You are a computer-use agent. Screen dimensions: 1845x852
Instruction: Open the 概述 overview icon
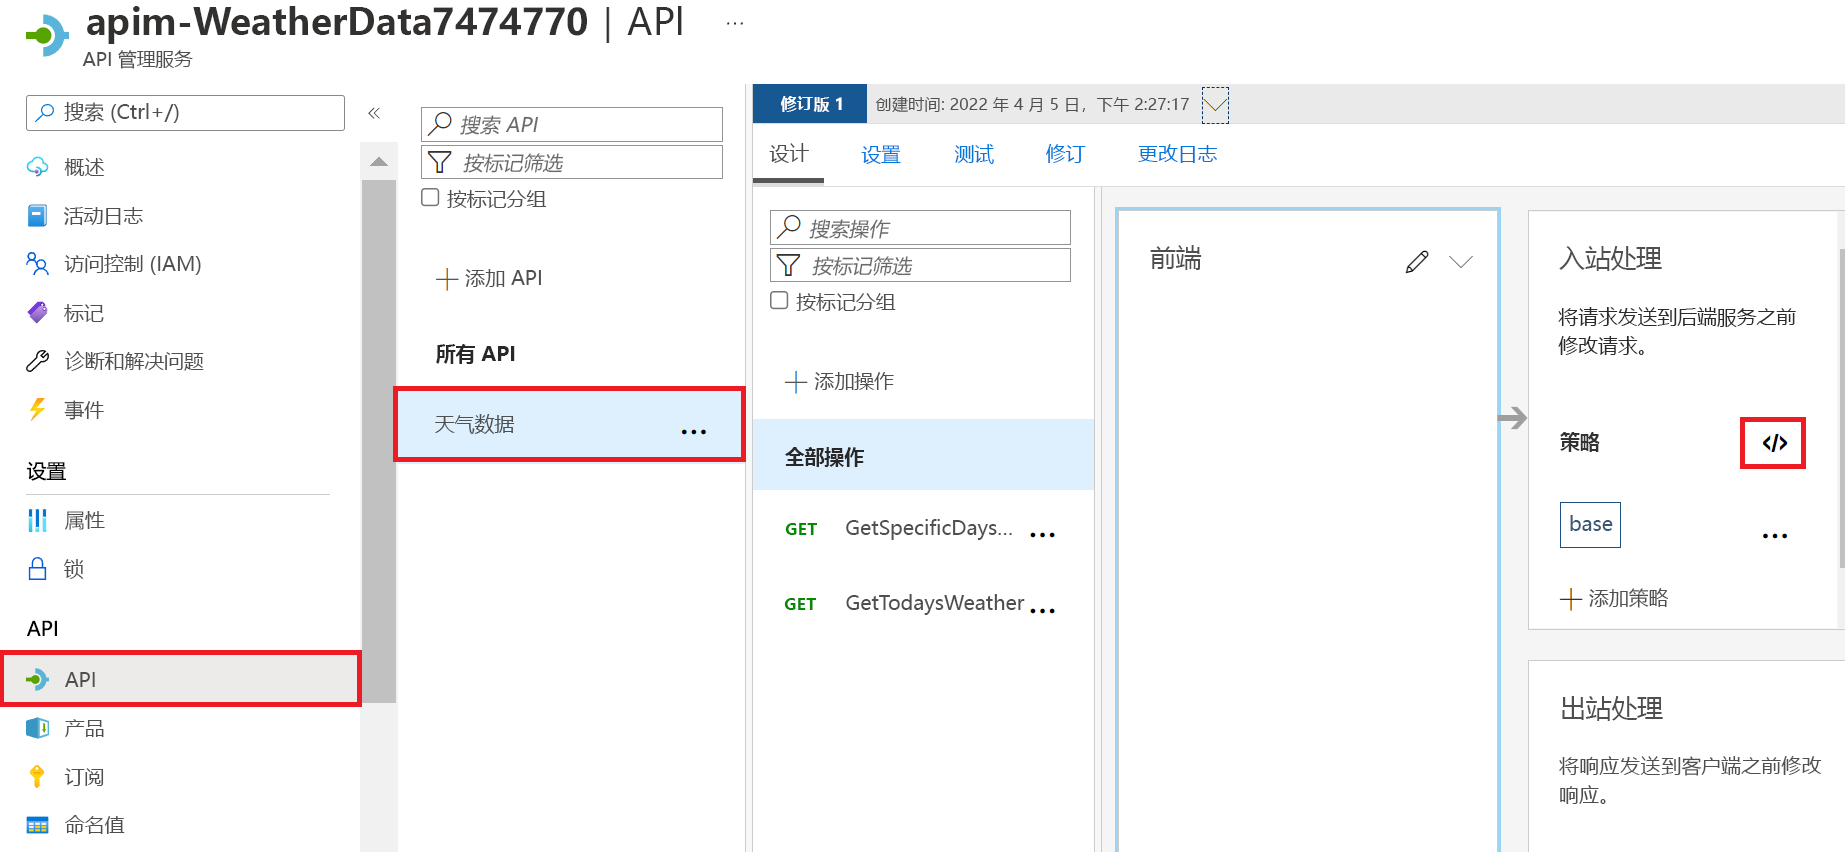tap(37, 167)
